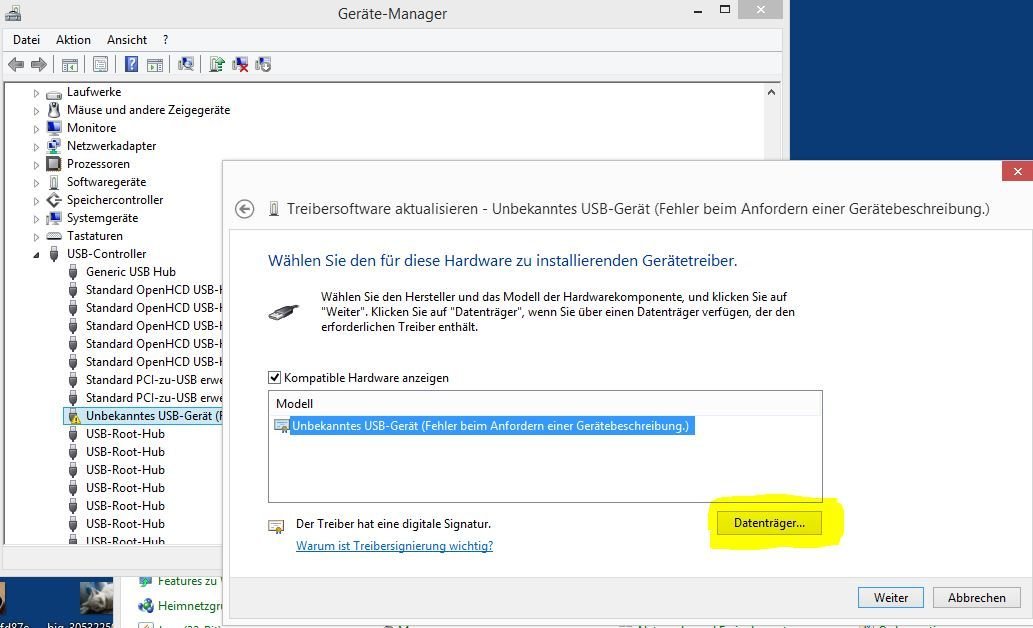Image resolution: width=1033 pixels, height=628 pixels.
Task: Go back using wizard's circular back arrow
Action: [x=244, y=209]
